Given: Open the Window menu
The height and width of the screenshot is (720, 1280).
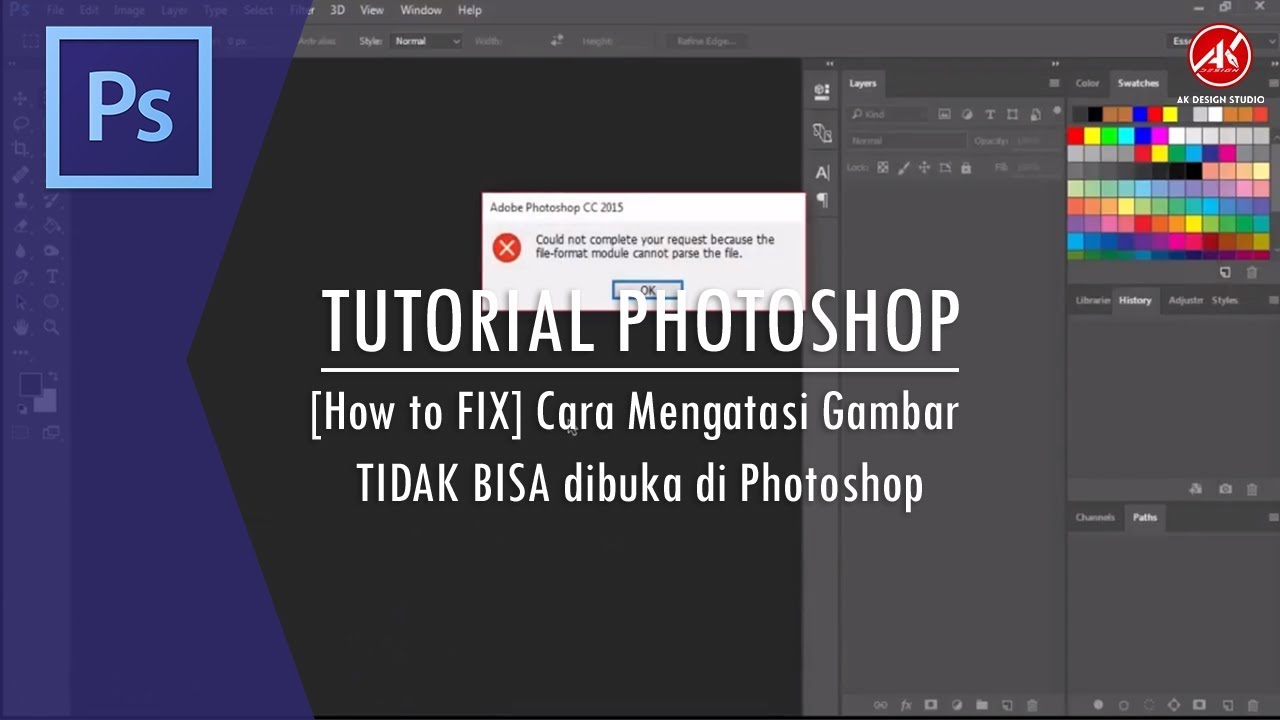Looking at the screenshot, I should [421, 10].
